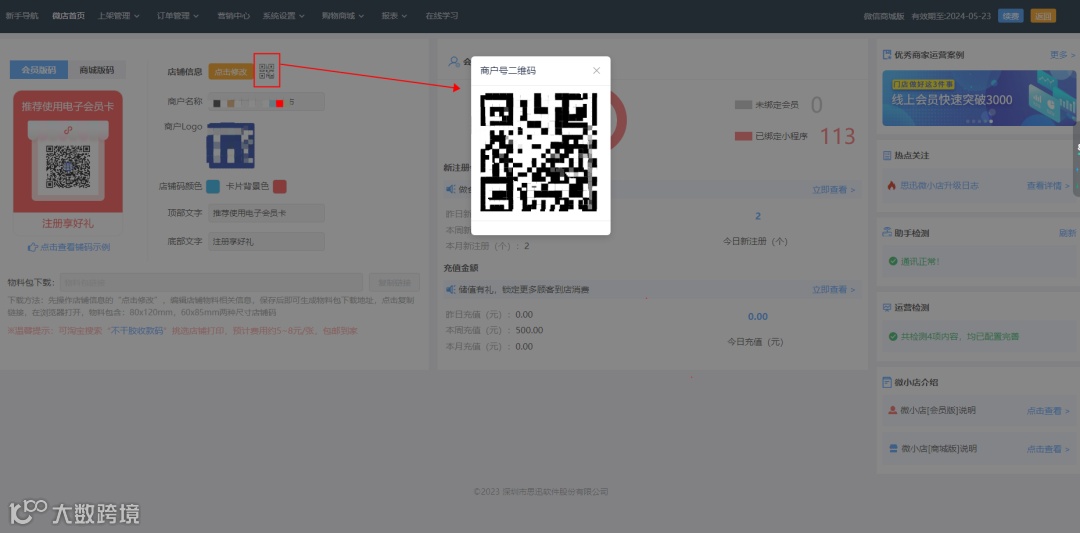Open the QR code icon beside 点击修改
The width and height of the screenshot is (1080, 533).
click(267, 70)
